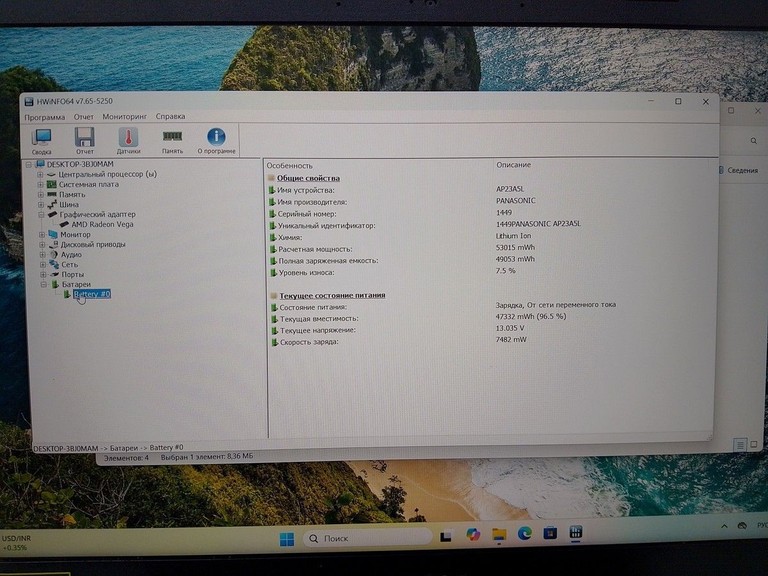Viewport: 768px width, 576px height.
Task: Collapse the Графический адаптер node
Action: 42,215
